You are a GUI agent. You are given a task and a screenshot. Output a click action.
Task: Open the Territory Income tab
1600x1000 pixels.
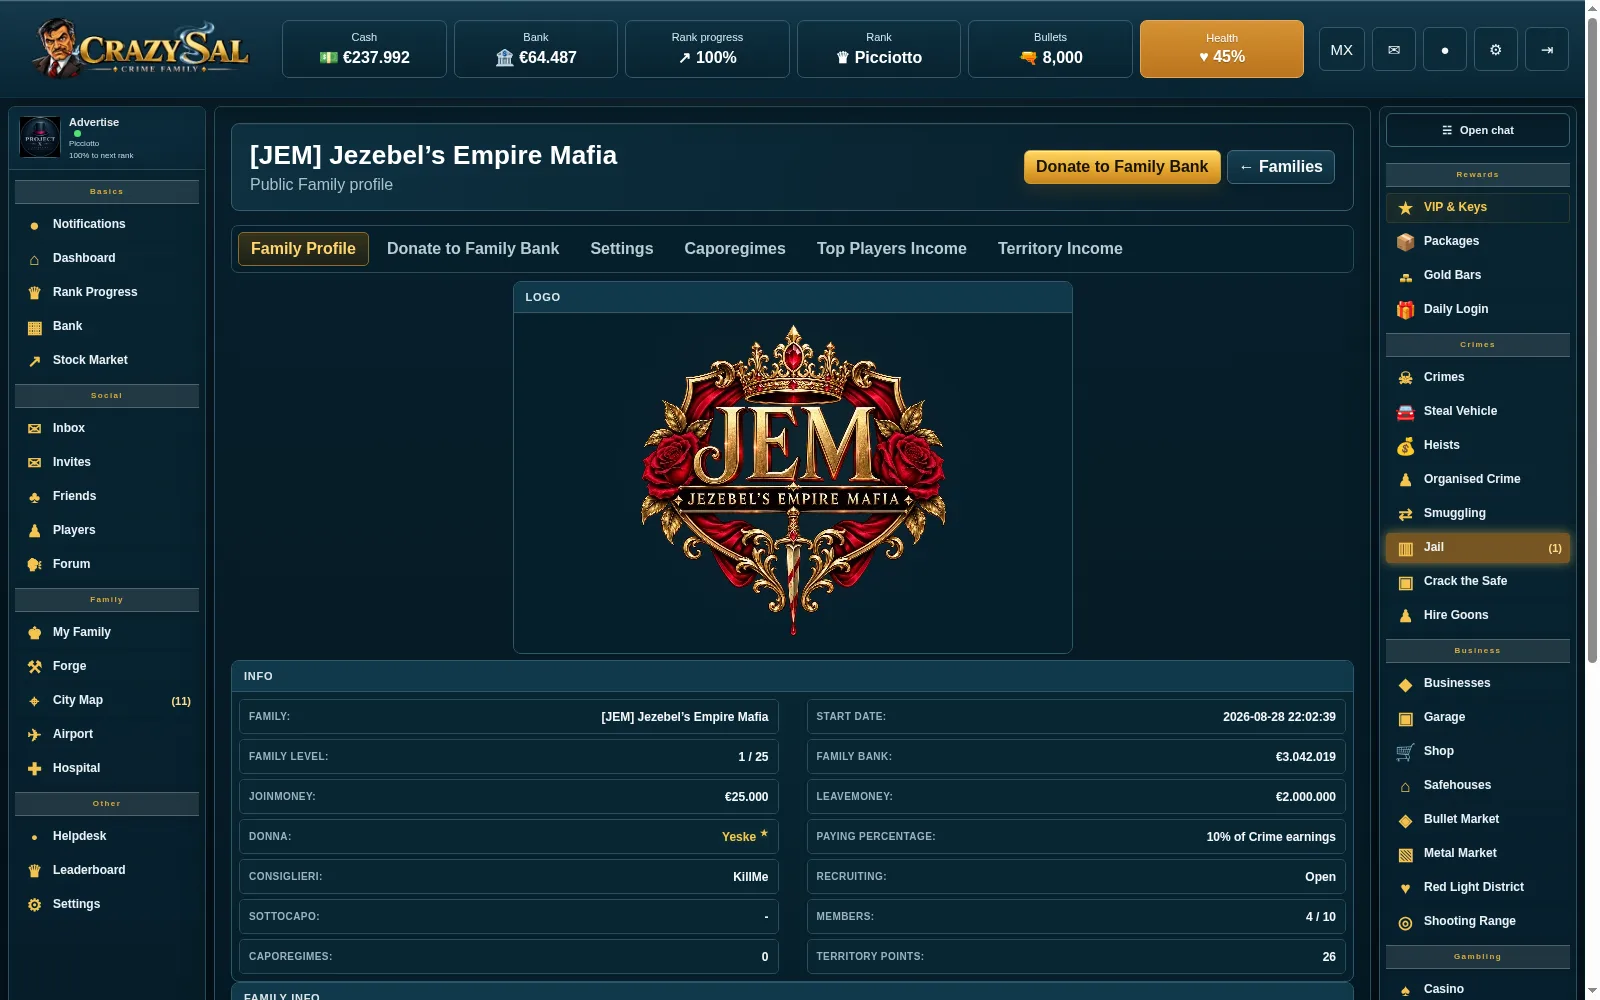tap(1060, 249)
